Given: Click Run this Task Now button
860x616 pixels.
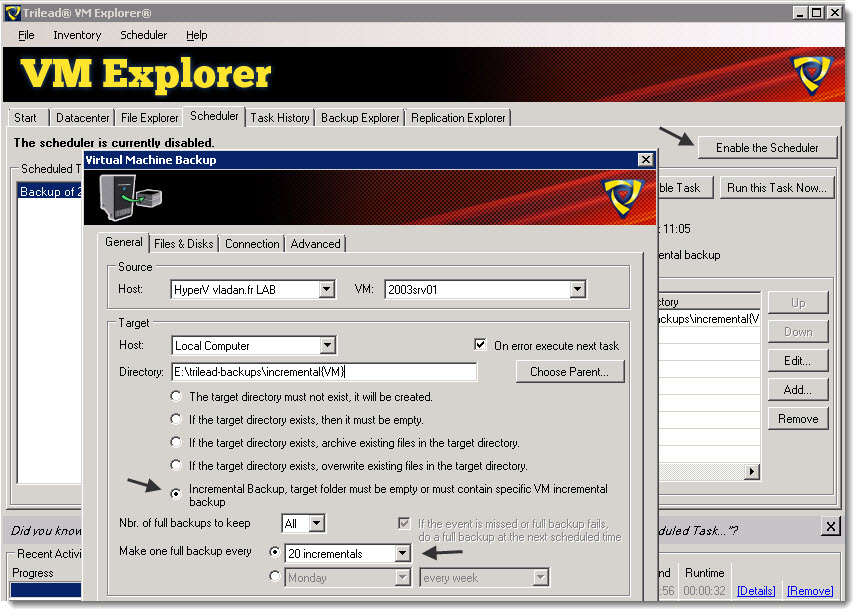Looking at the screenshot, I should (x=777, y=188).
